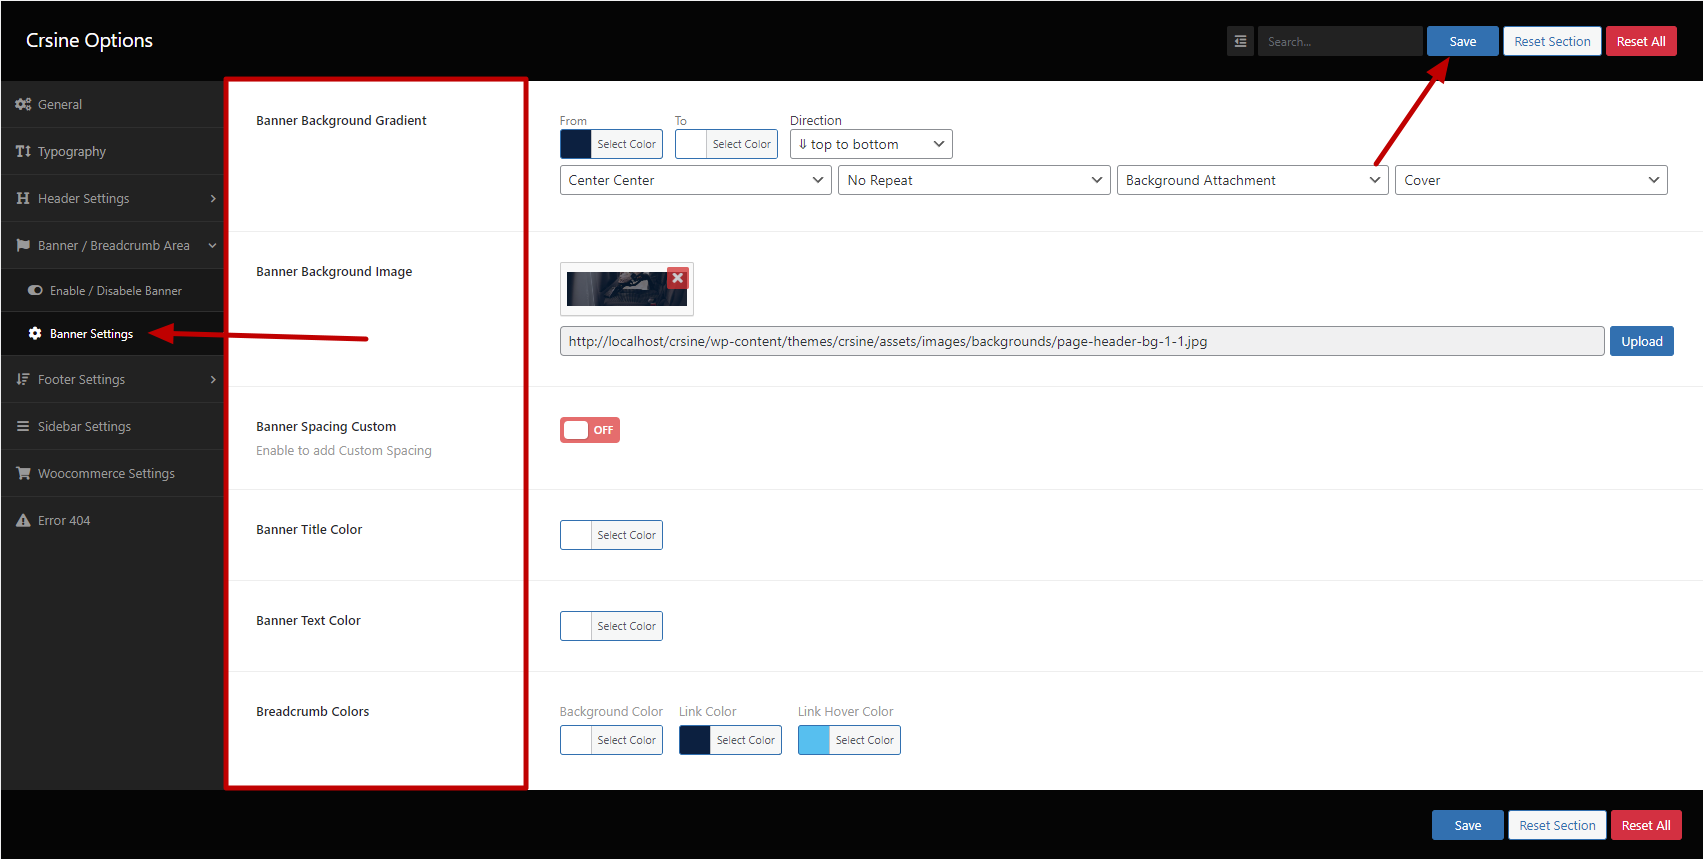Screen dimensions: 1703x859
Task: Pick the gradient From color swatch
Action: click(x=576, y=144)
